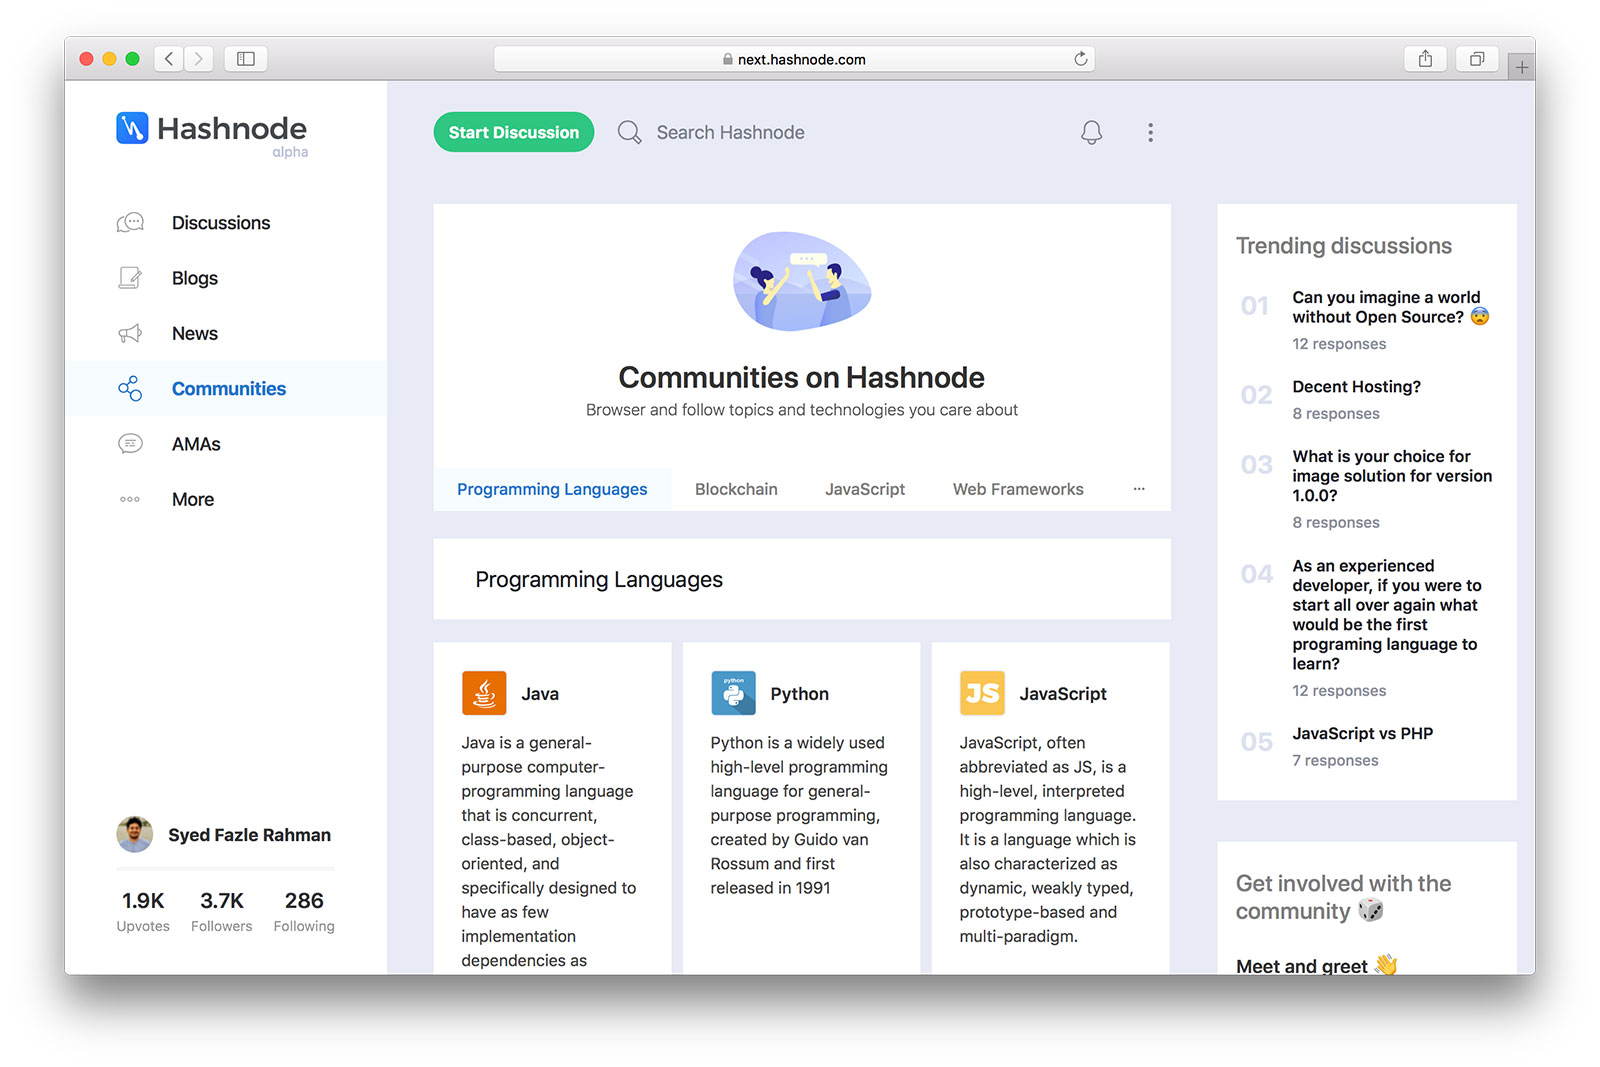Viewport: 1600px width, 1067px height.
Task: Switch to the Blockchain tab
Action: 736,489
